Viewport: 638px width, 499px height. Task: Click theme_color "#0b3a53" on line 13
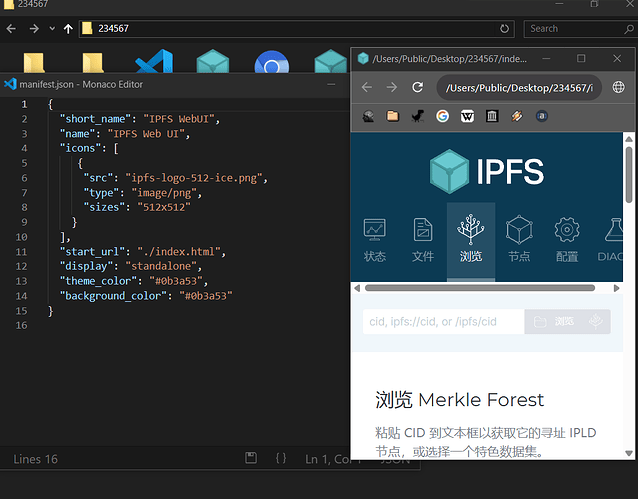pos(176,281)
